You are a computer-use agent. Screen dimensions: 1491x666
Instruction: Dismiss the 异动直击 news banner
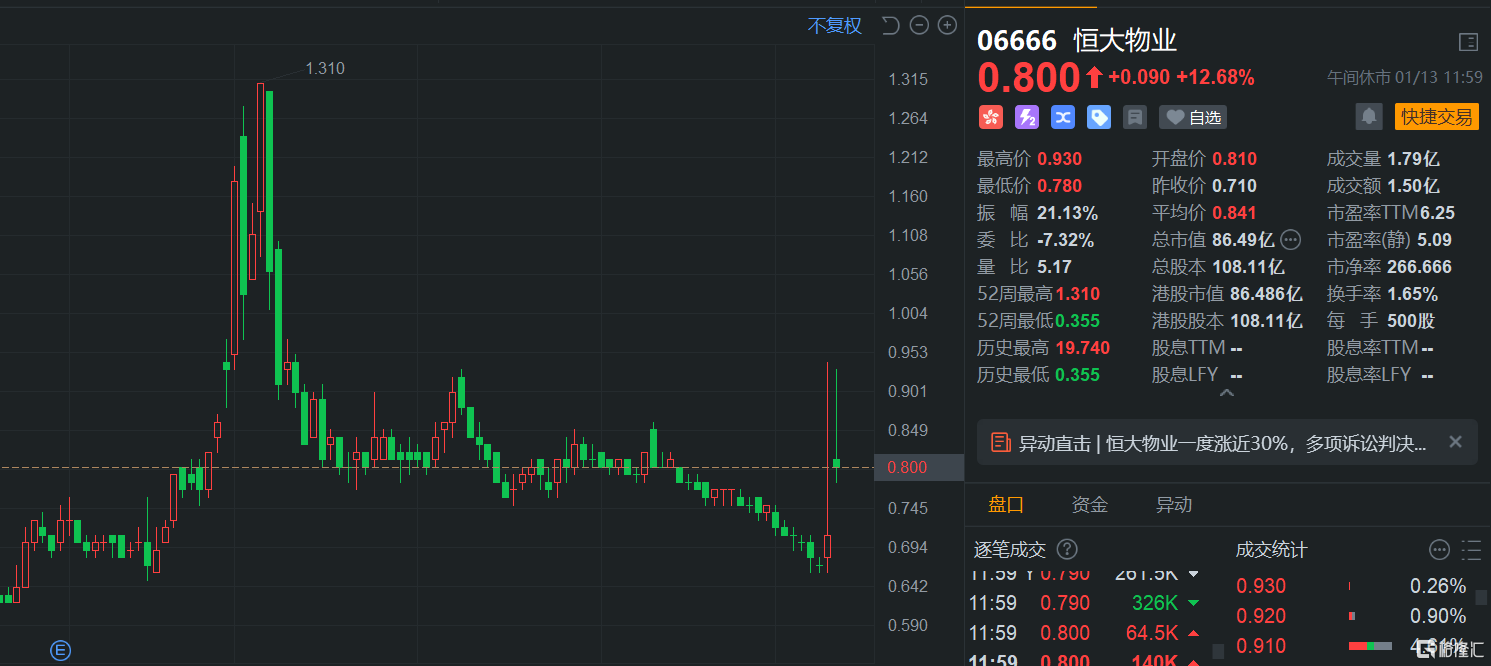[1455, 442]
